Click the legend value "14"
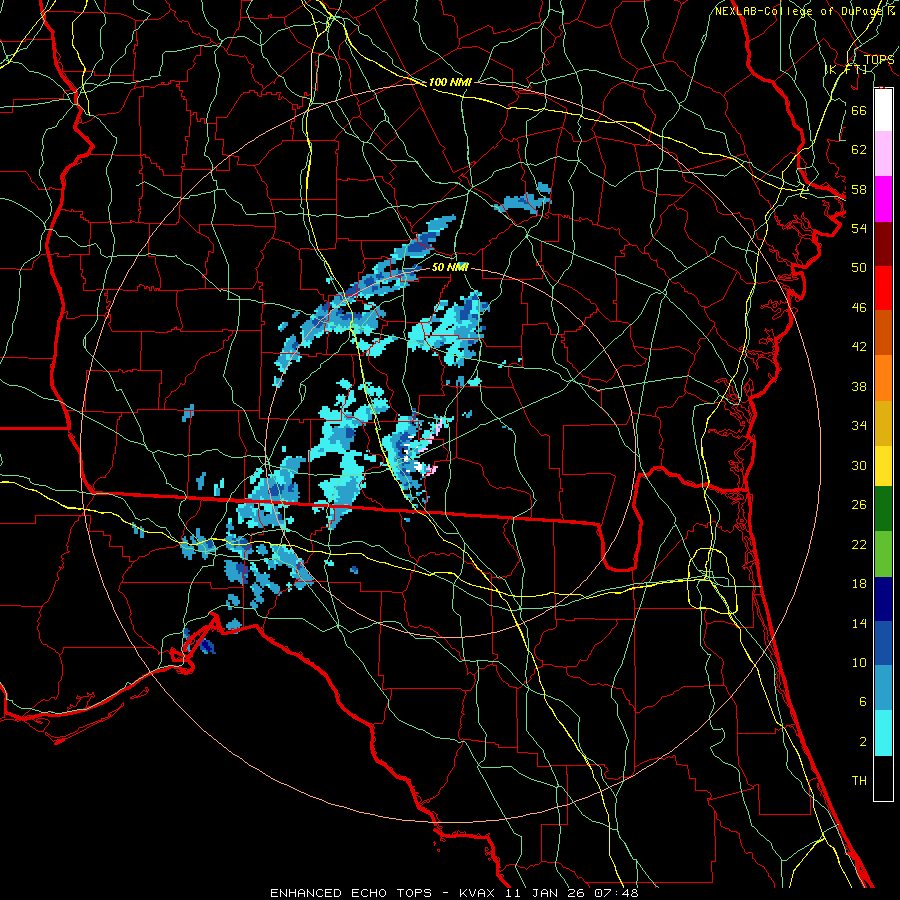Image resolution: width=900 pixels, height=900 pixels. tap(859, 623)
